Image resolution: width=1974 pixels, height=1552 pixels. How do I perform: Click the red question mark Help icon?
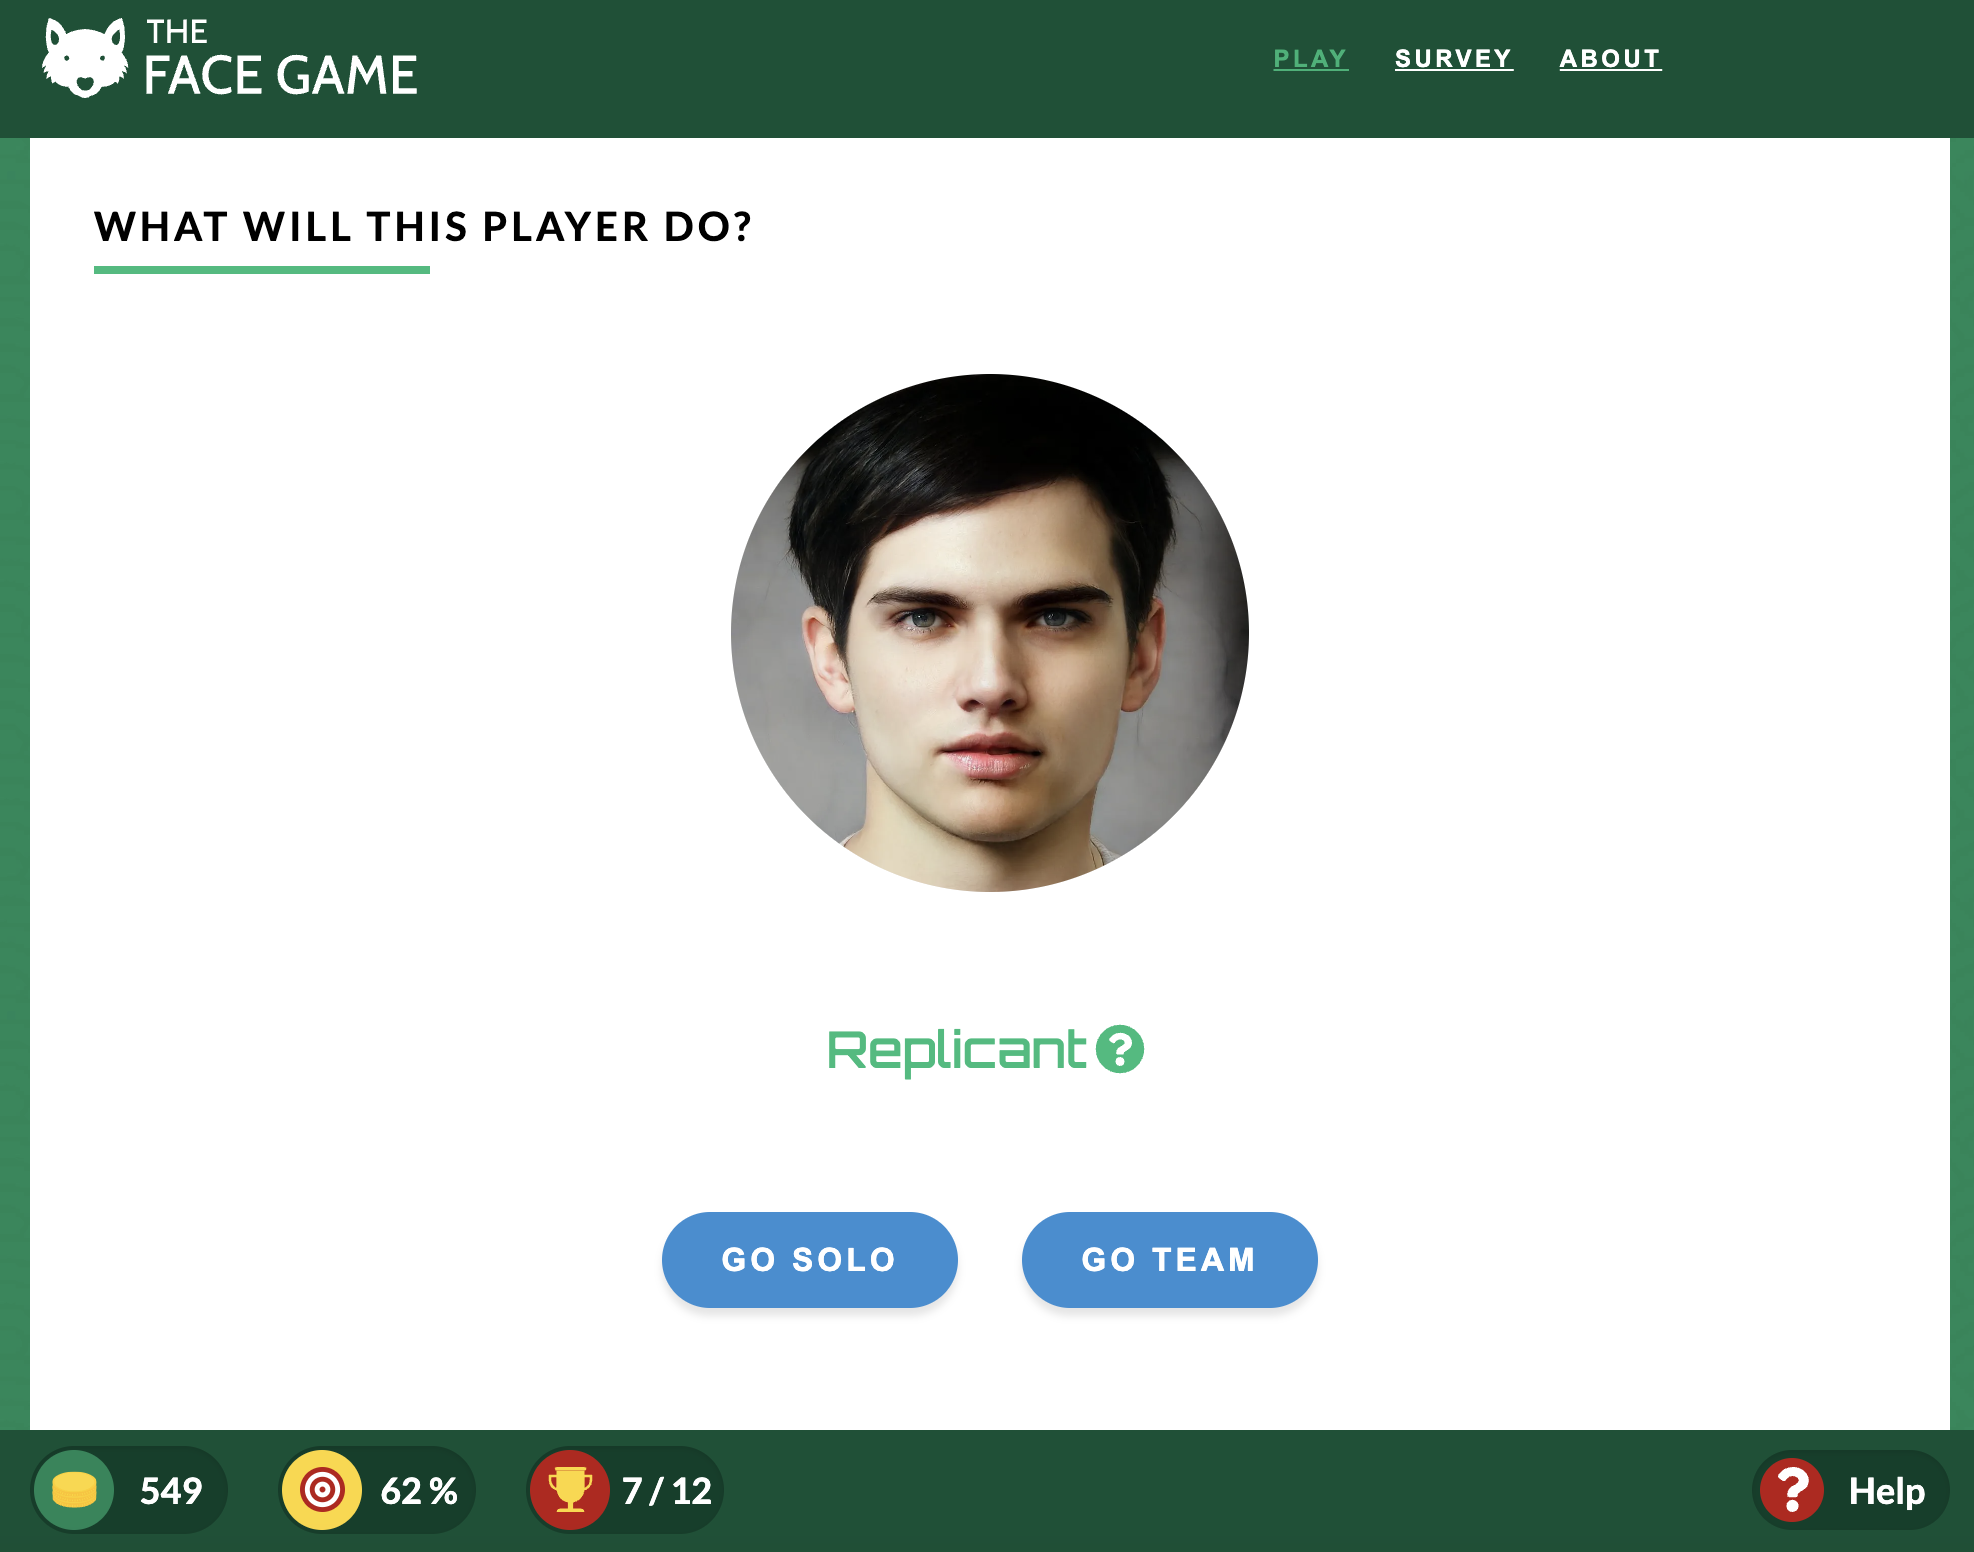point(1792,1490)
